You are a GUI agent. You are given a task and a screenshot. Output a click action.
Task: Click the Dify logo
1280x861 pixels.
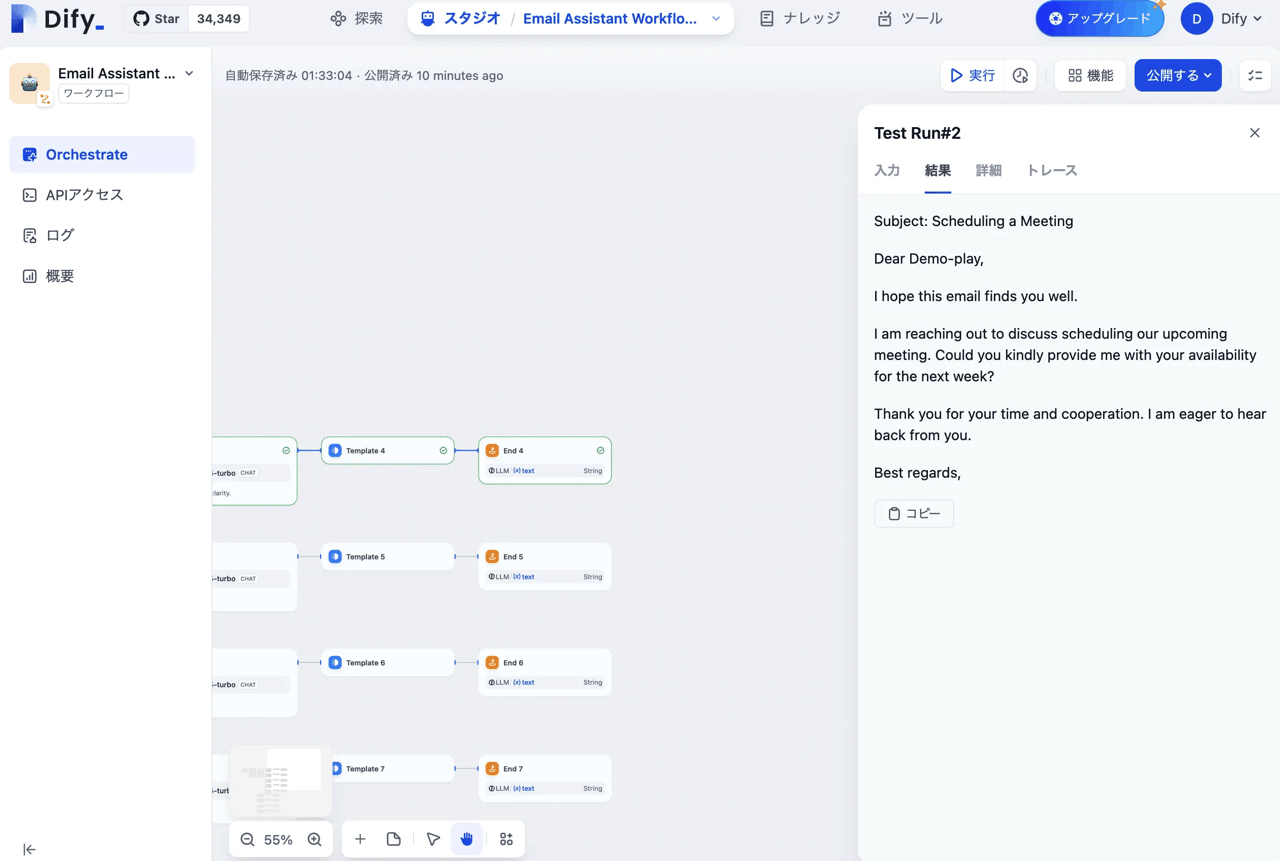pyautogui.click(x=57, y=18)
